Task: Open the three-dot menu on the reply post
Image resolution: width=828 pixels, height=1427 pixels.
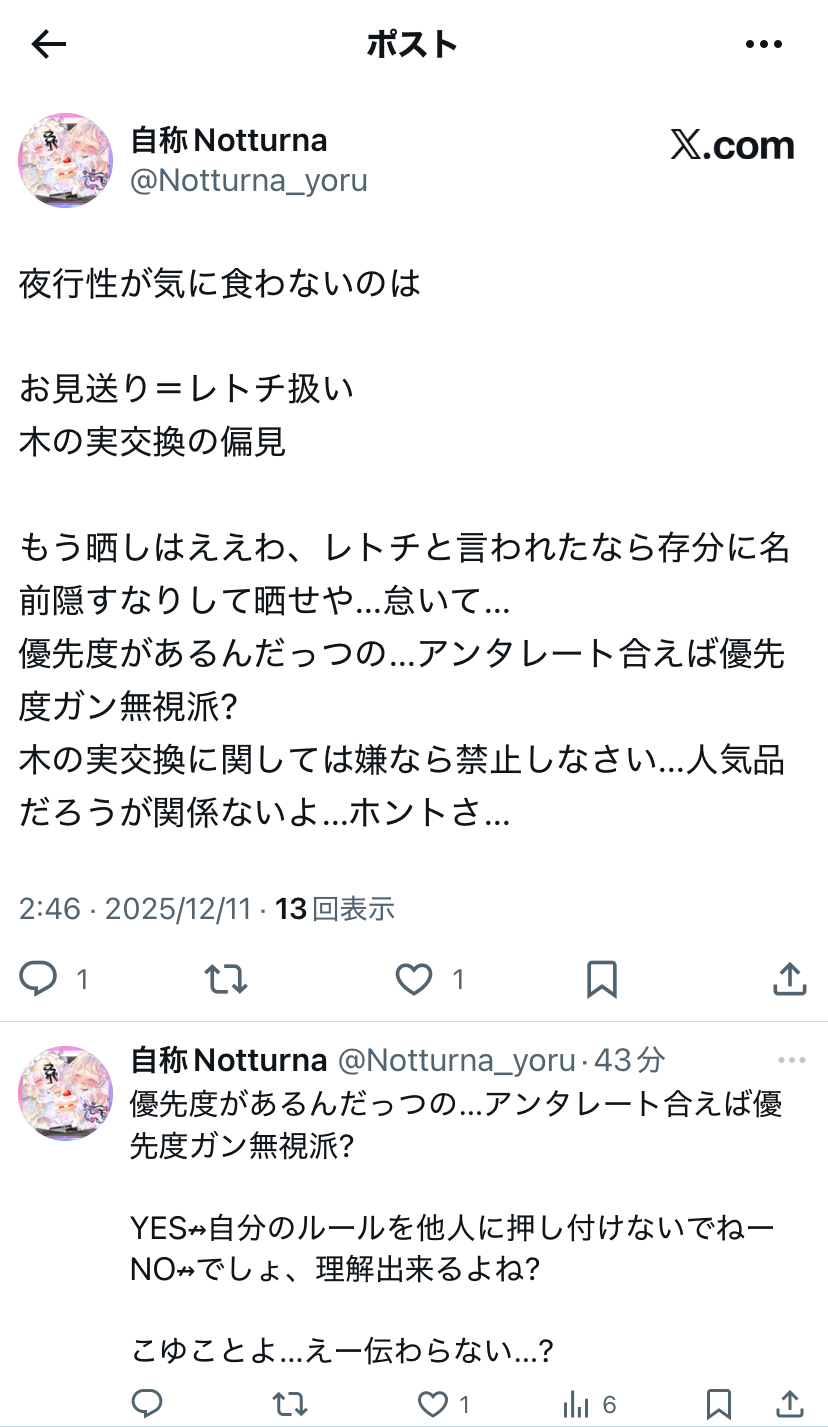Action: (791, 1060)
